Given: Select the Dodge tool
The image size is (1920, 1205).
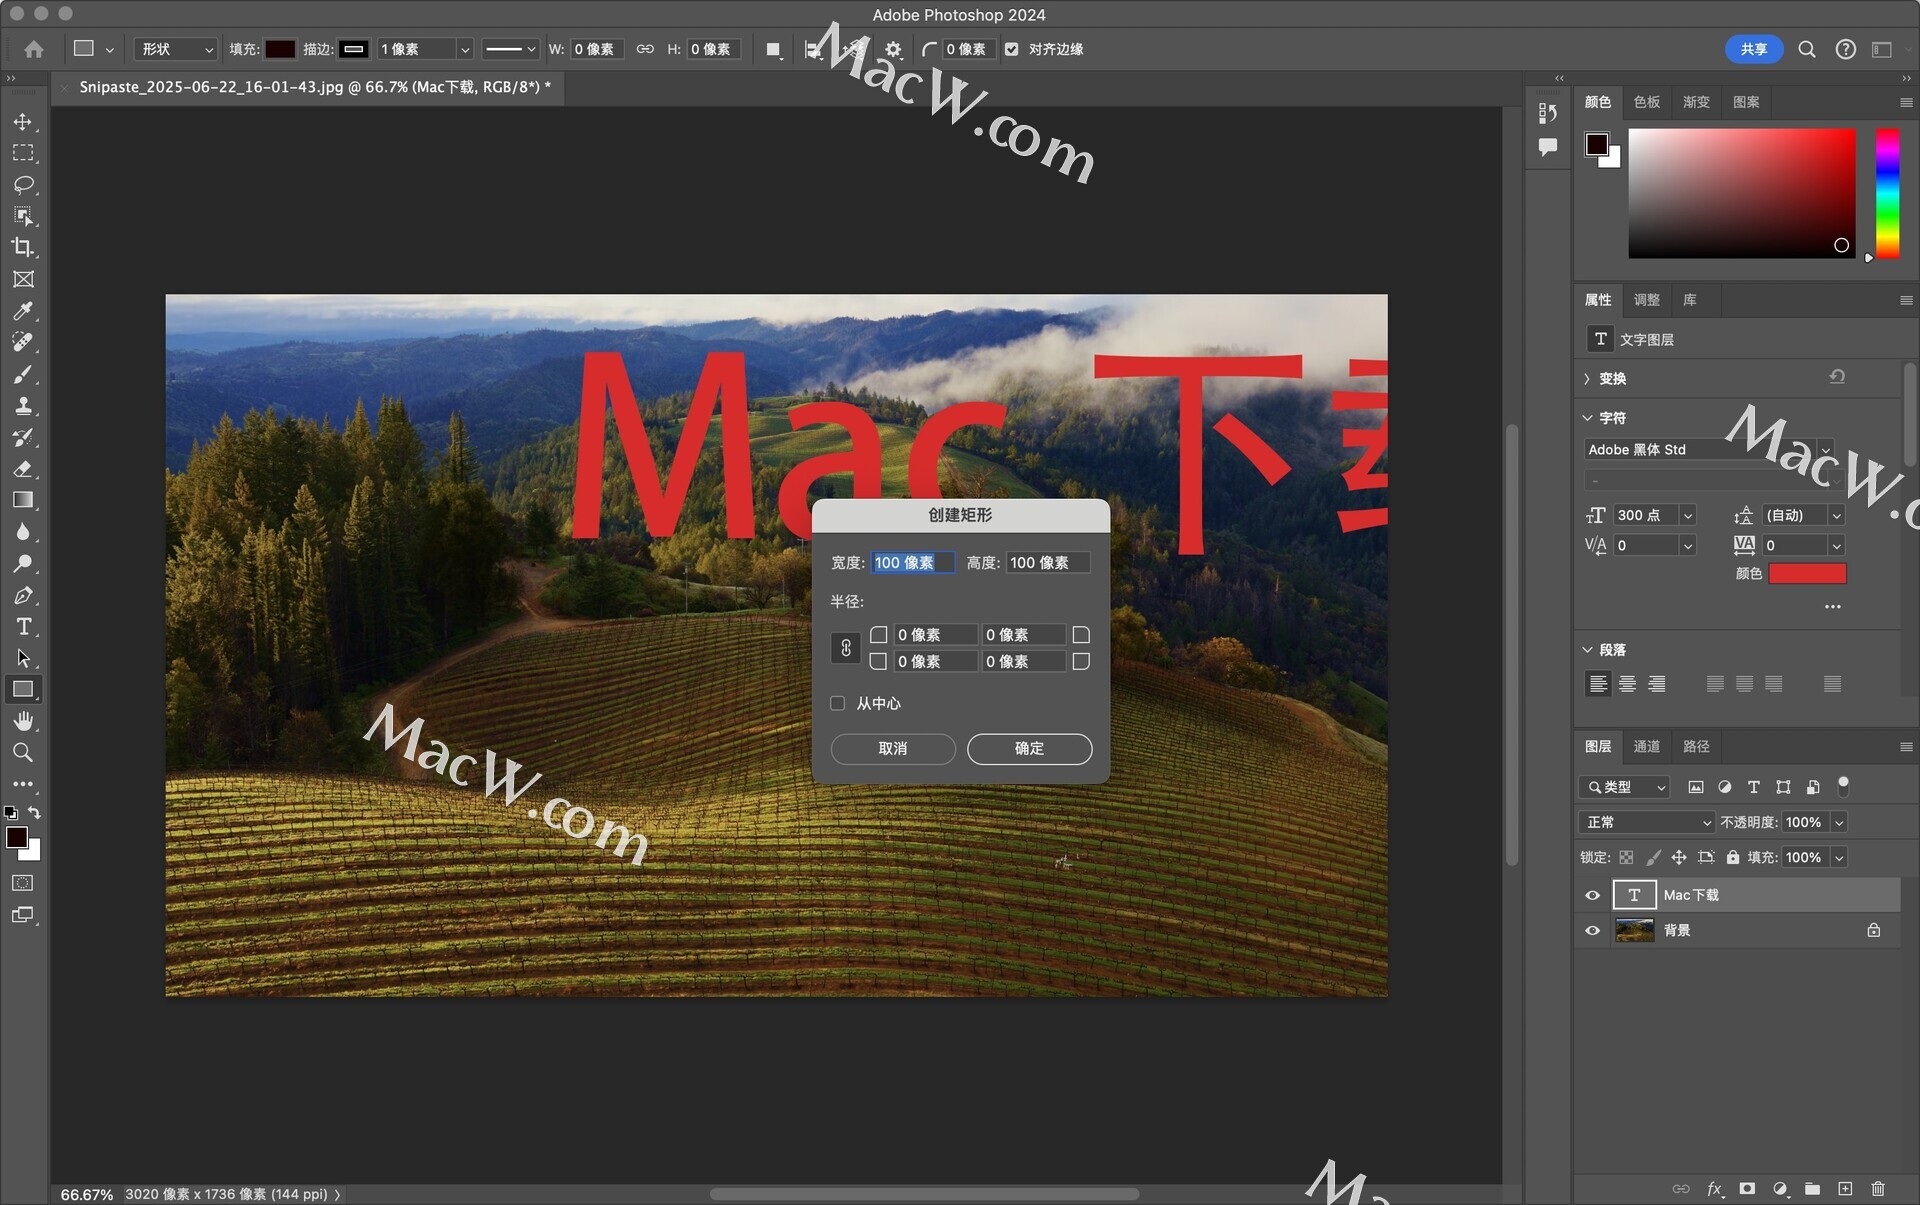Looking at the screenshot, I should click(x=23, y=563).
